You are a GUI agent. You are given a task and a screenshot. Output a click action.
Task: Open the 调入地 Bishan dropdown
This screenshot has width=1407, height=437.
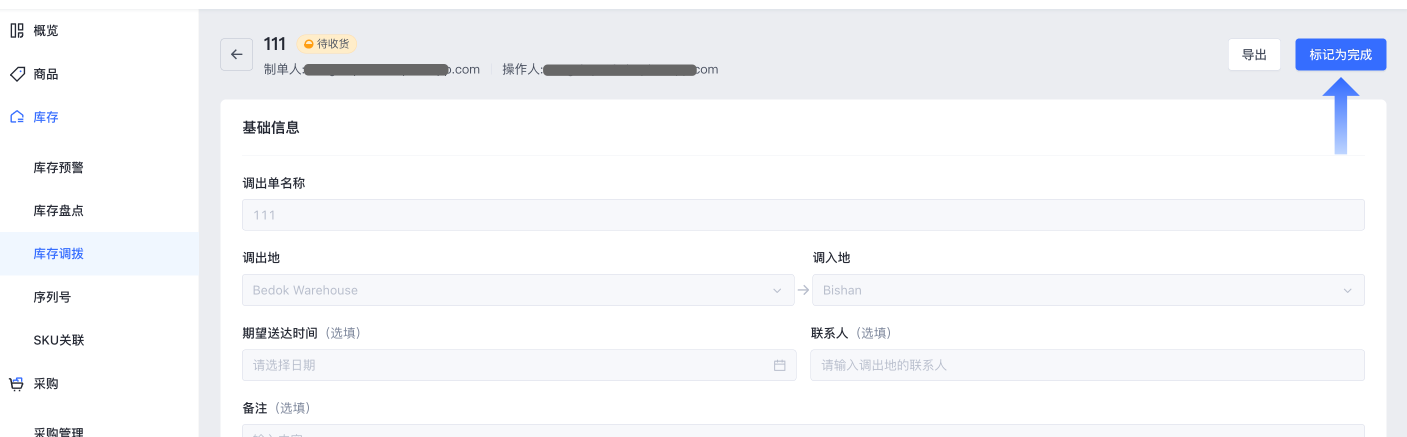coord(1088,290)
